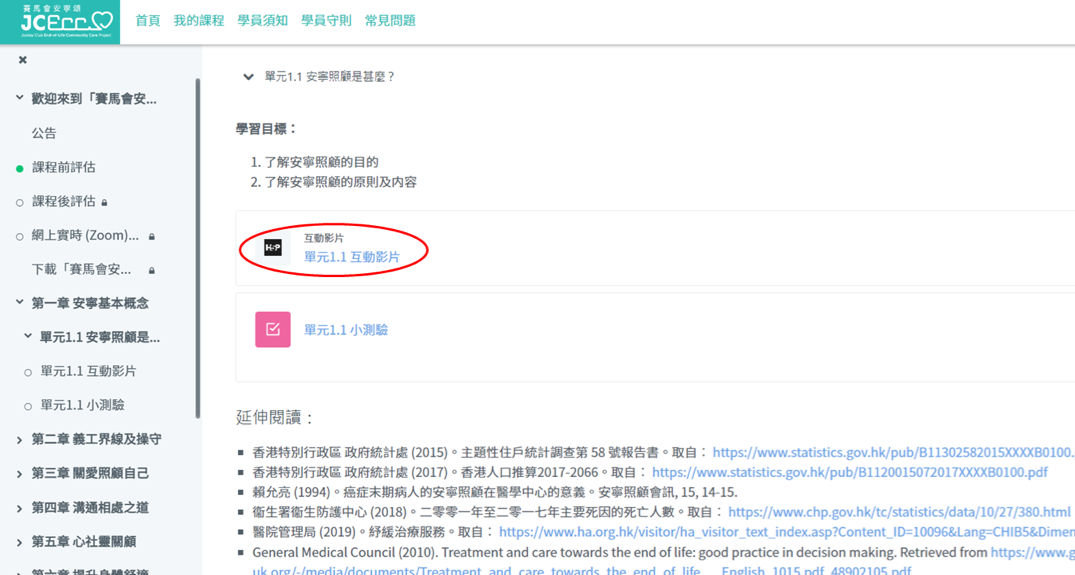Open the 單元1.1 互動影片 link
The width and height of the screenshot is (1075, 575).
click(351, 257)
